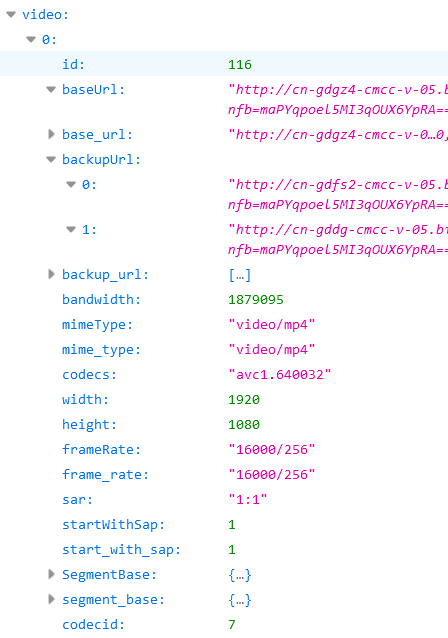Open the collapsed backup_url brackets preview
Screen dimensions: 448x638
pyautogui.click(x=240, y=275)
